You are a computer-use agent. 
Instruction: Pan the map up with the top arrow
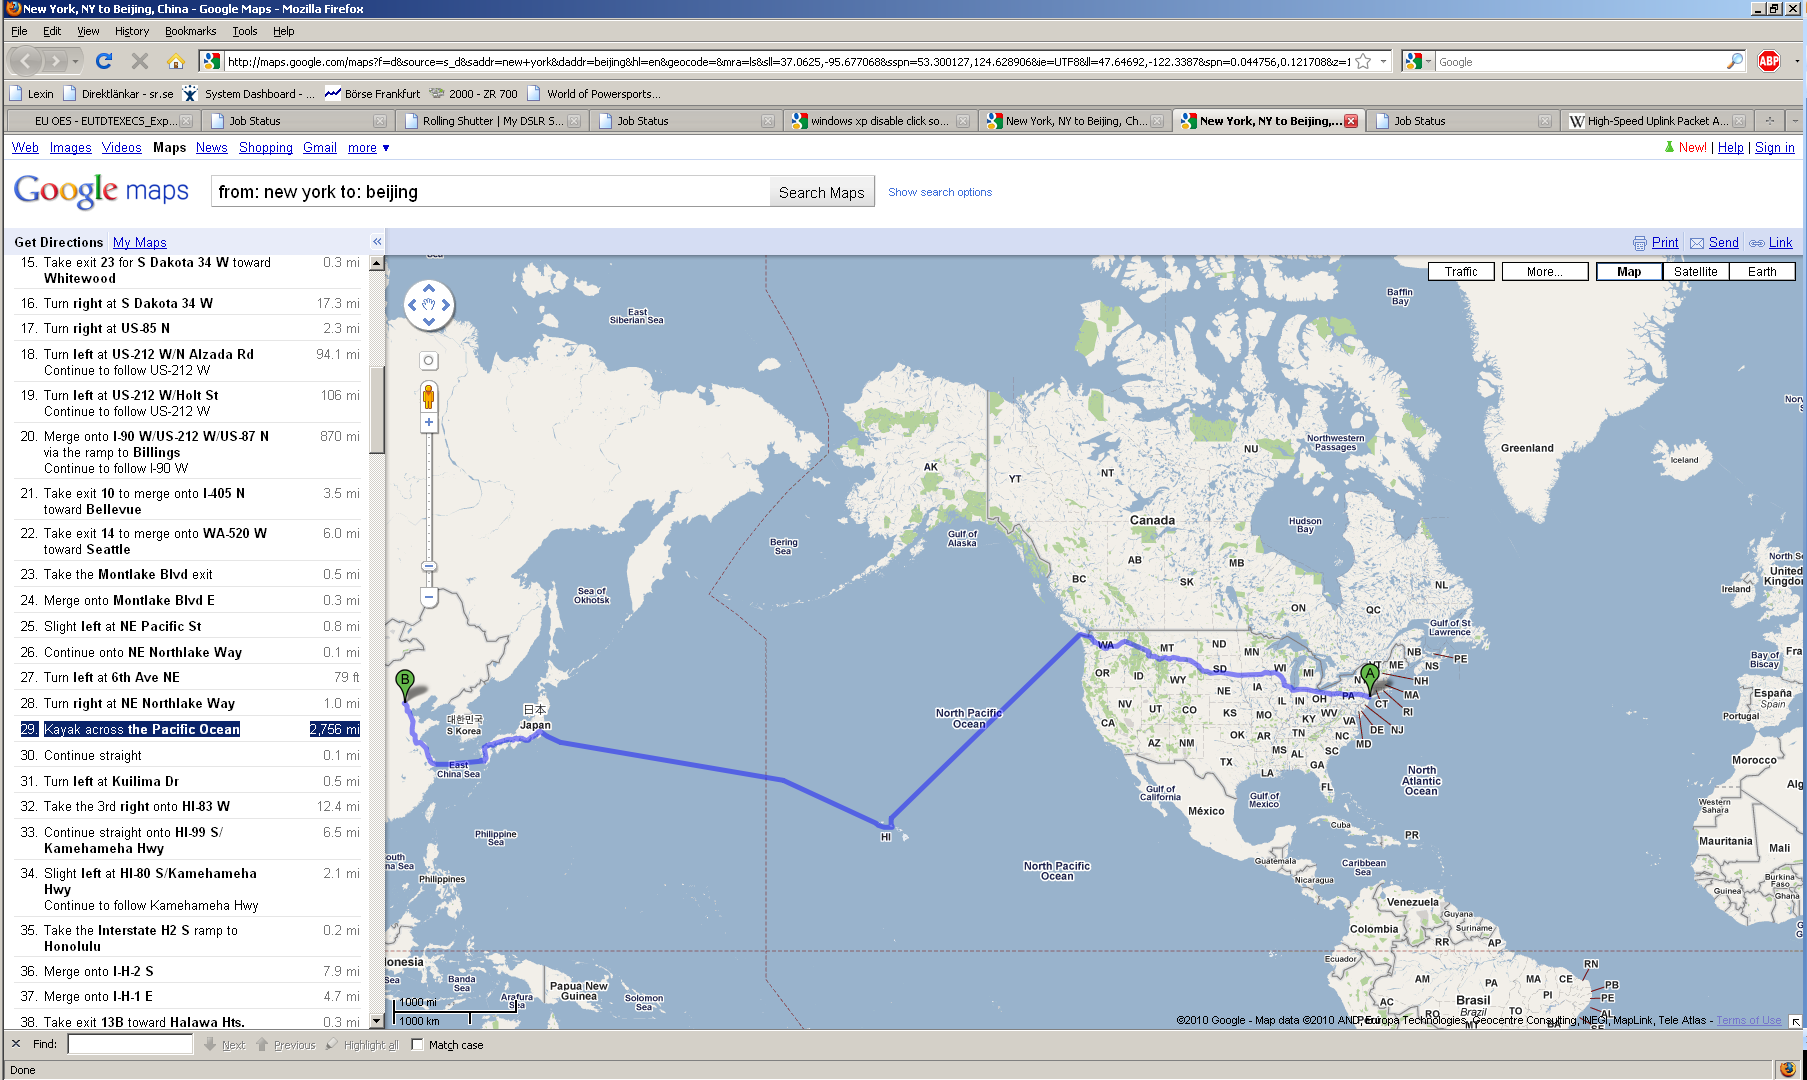(x=429, y=288)
